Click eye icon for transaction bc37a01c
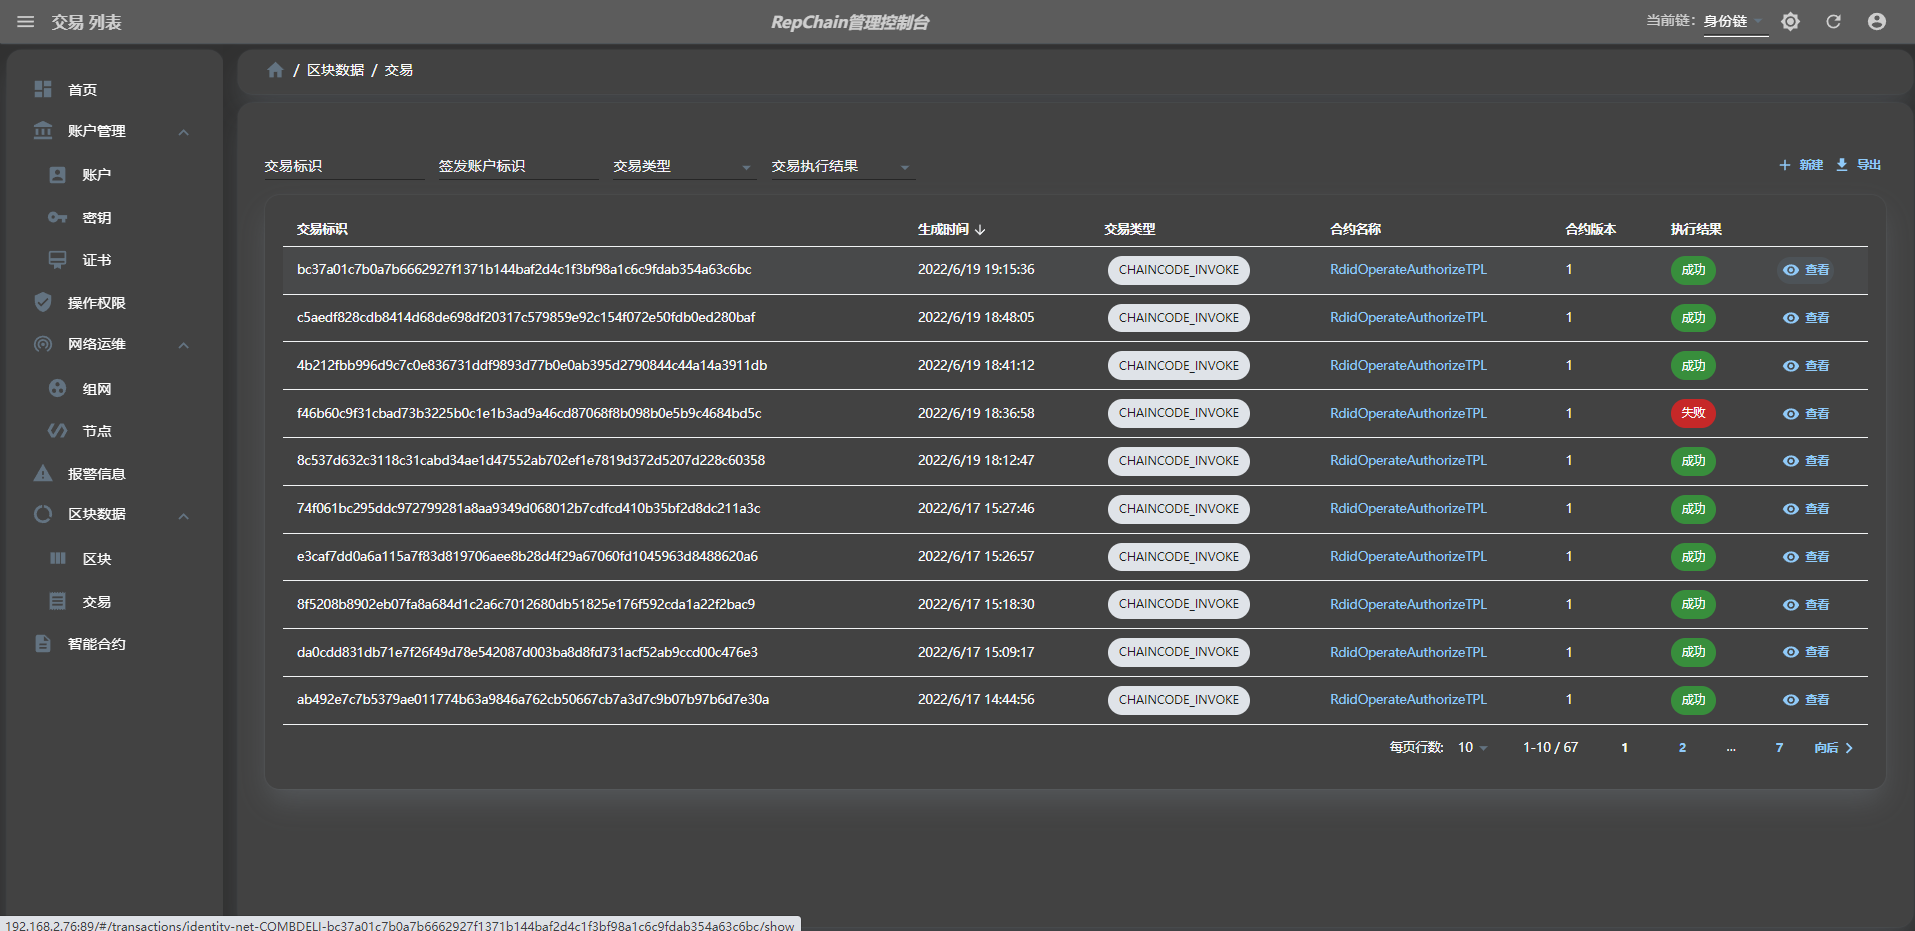1915x931 pixels. click(x=1791, y=270)
